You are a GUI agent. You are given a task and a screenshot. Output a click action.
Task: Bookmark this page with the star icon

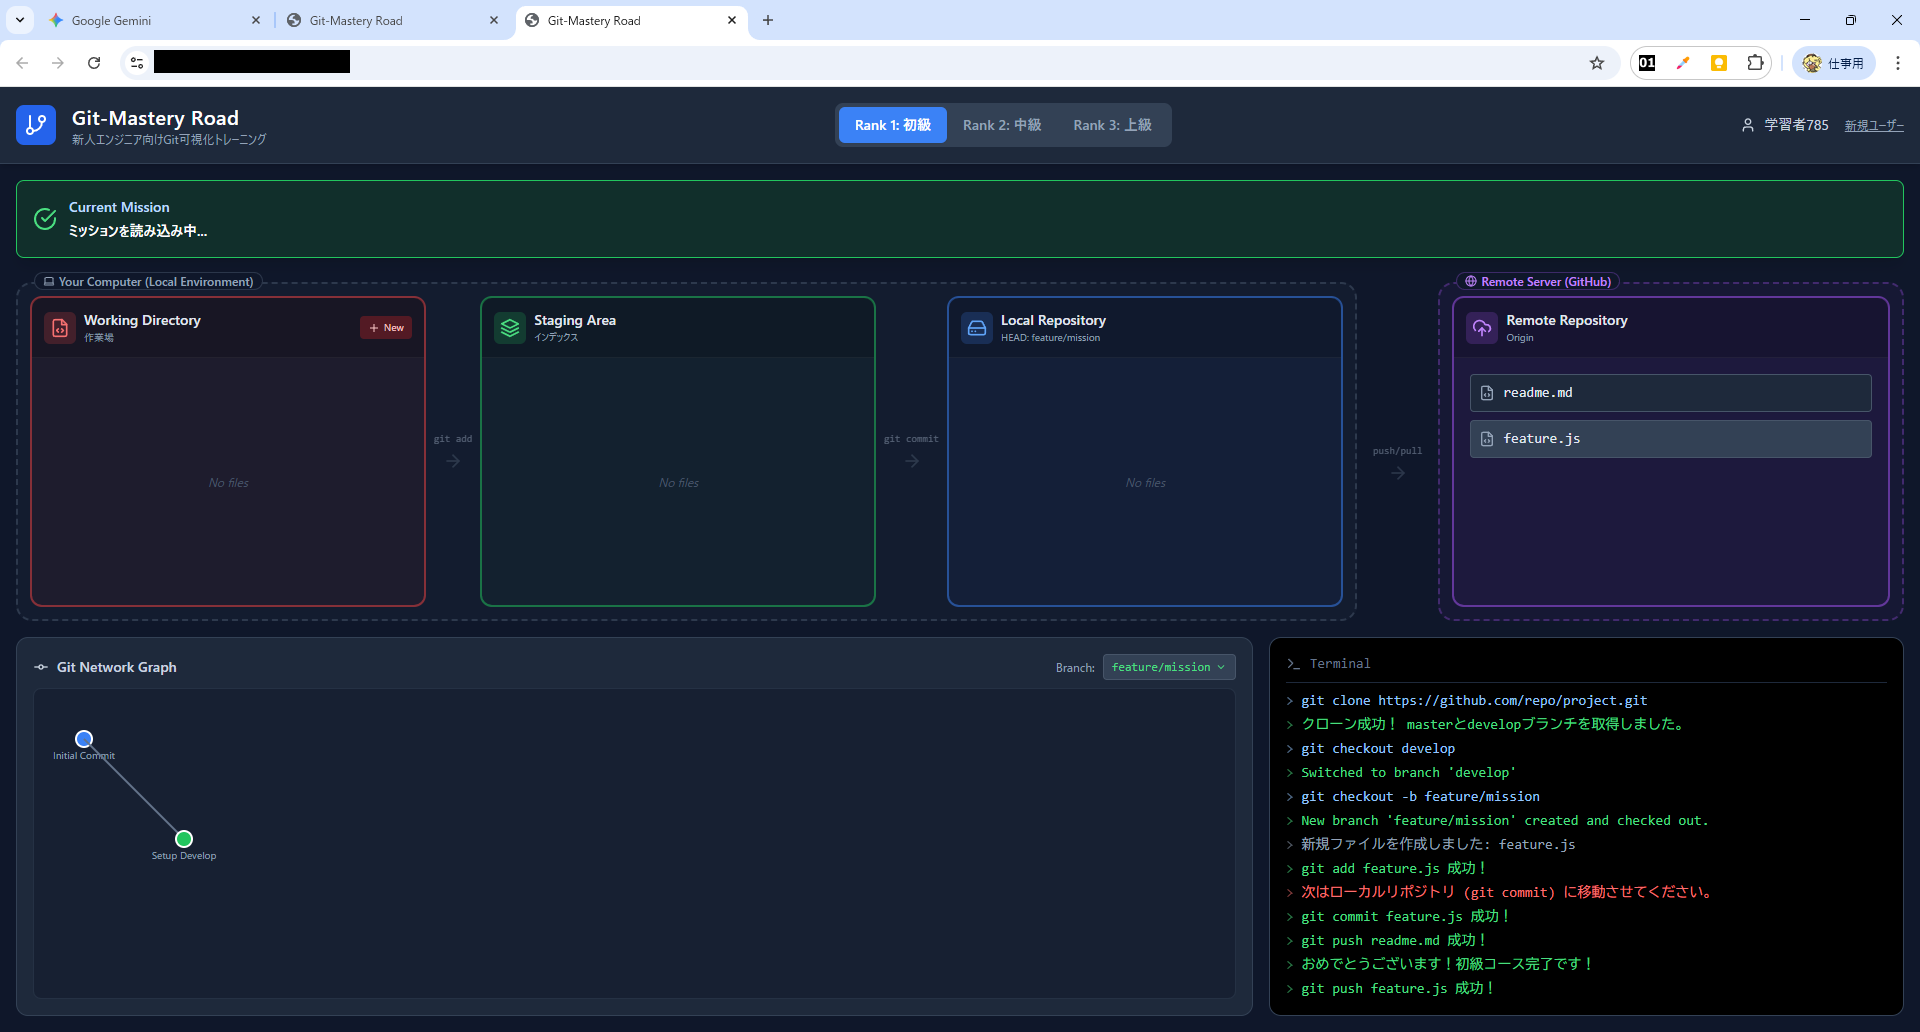[x=1597, y=63]
